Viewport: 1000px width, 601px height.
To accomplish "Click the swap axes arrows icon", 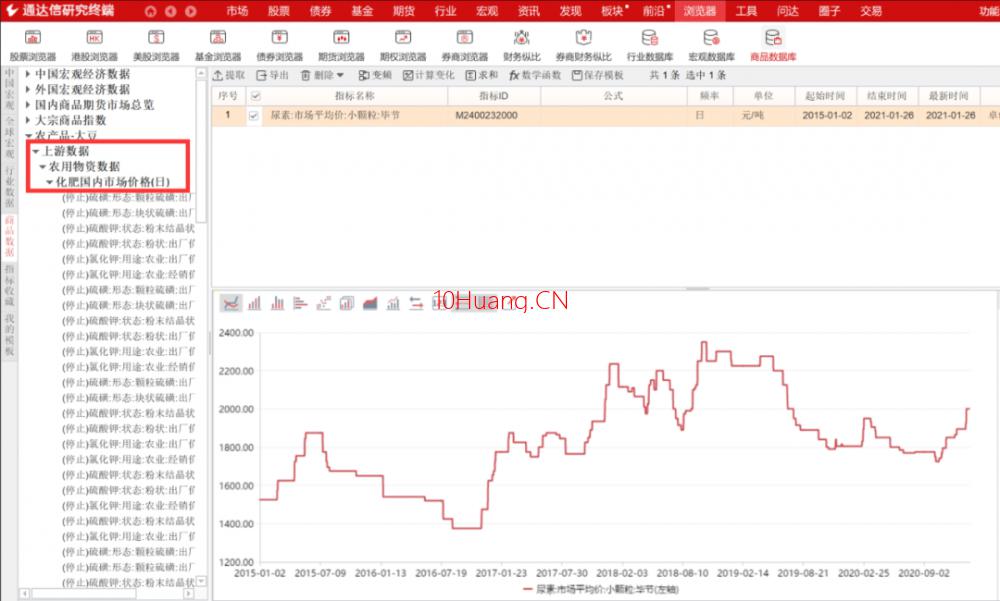I will point(416,303).
